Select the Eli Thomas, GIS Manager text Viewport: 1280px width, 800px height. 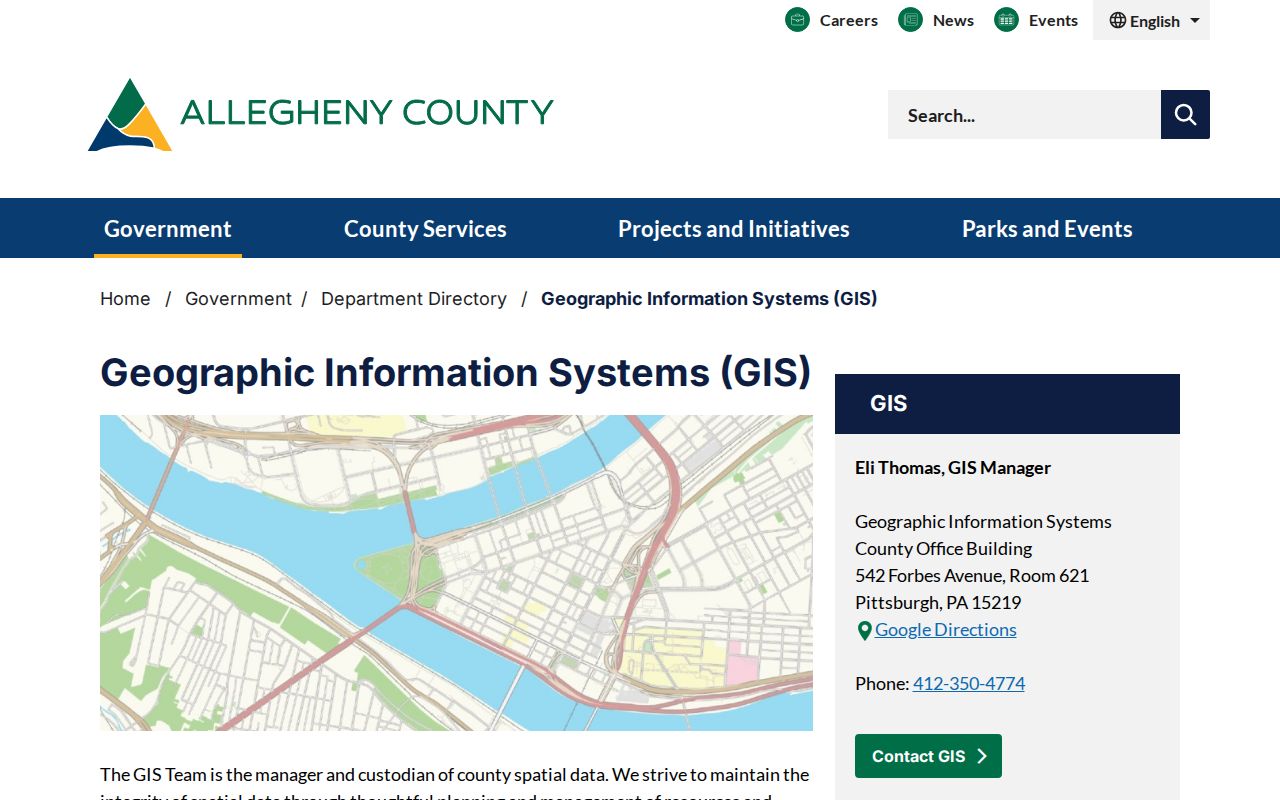coord(953,468)
